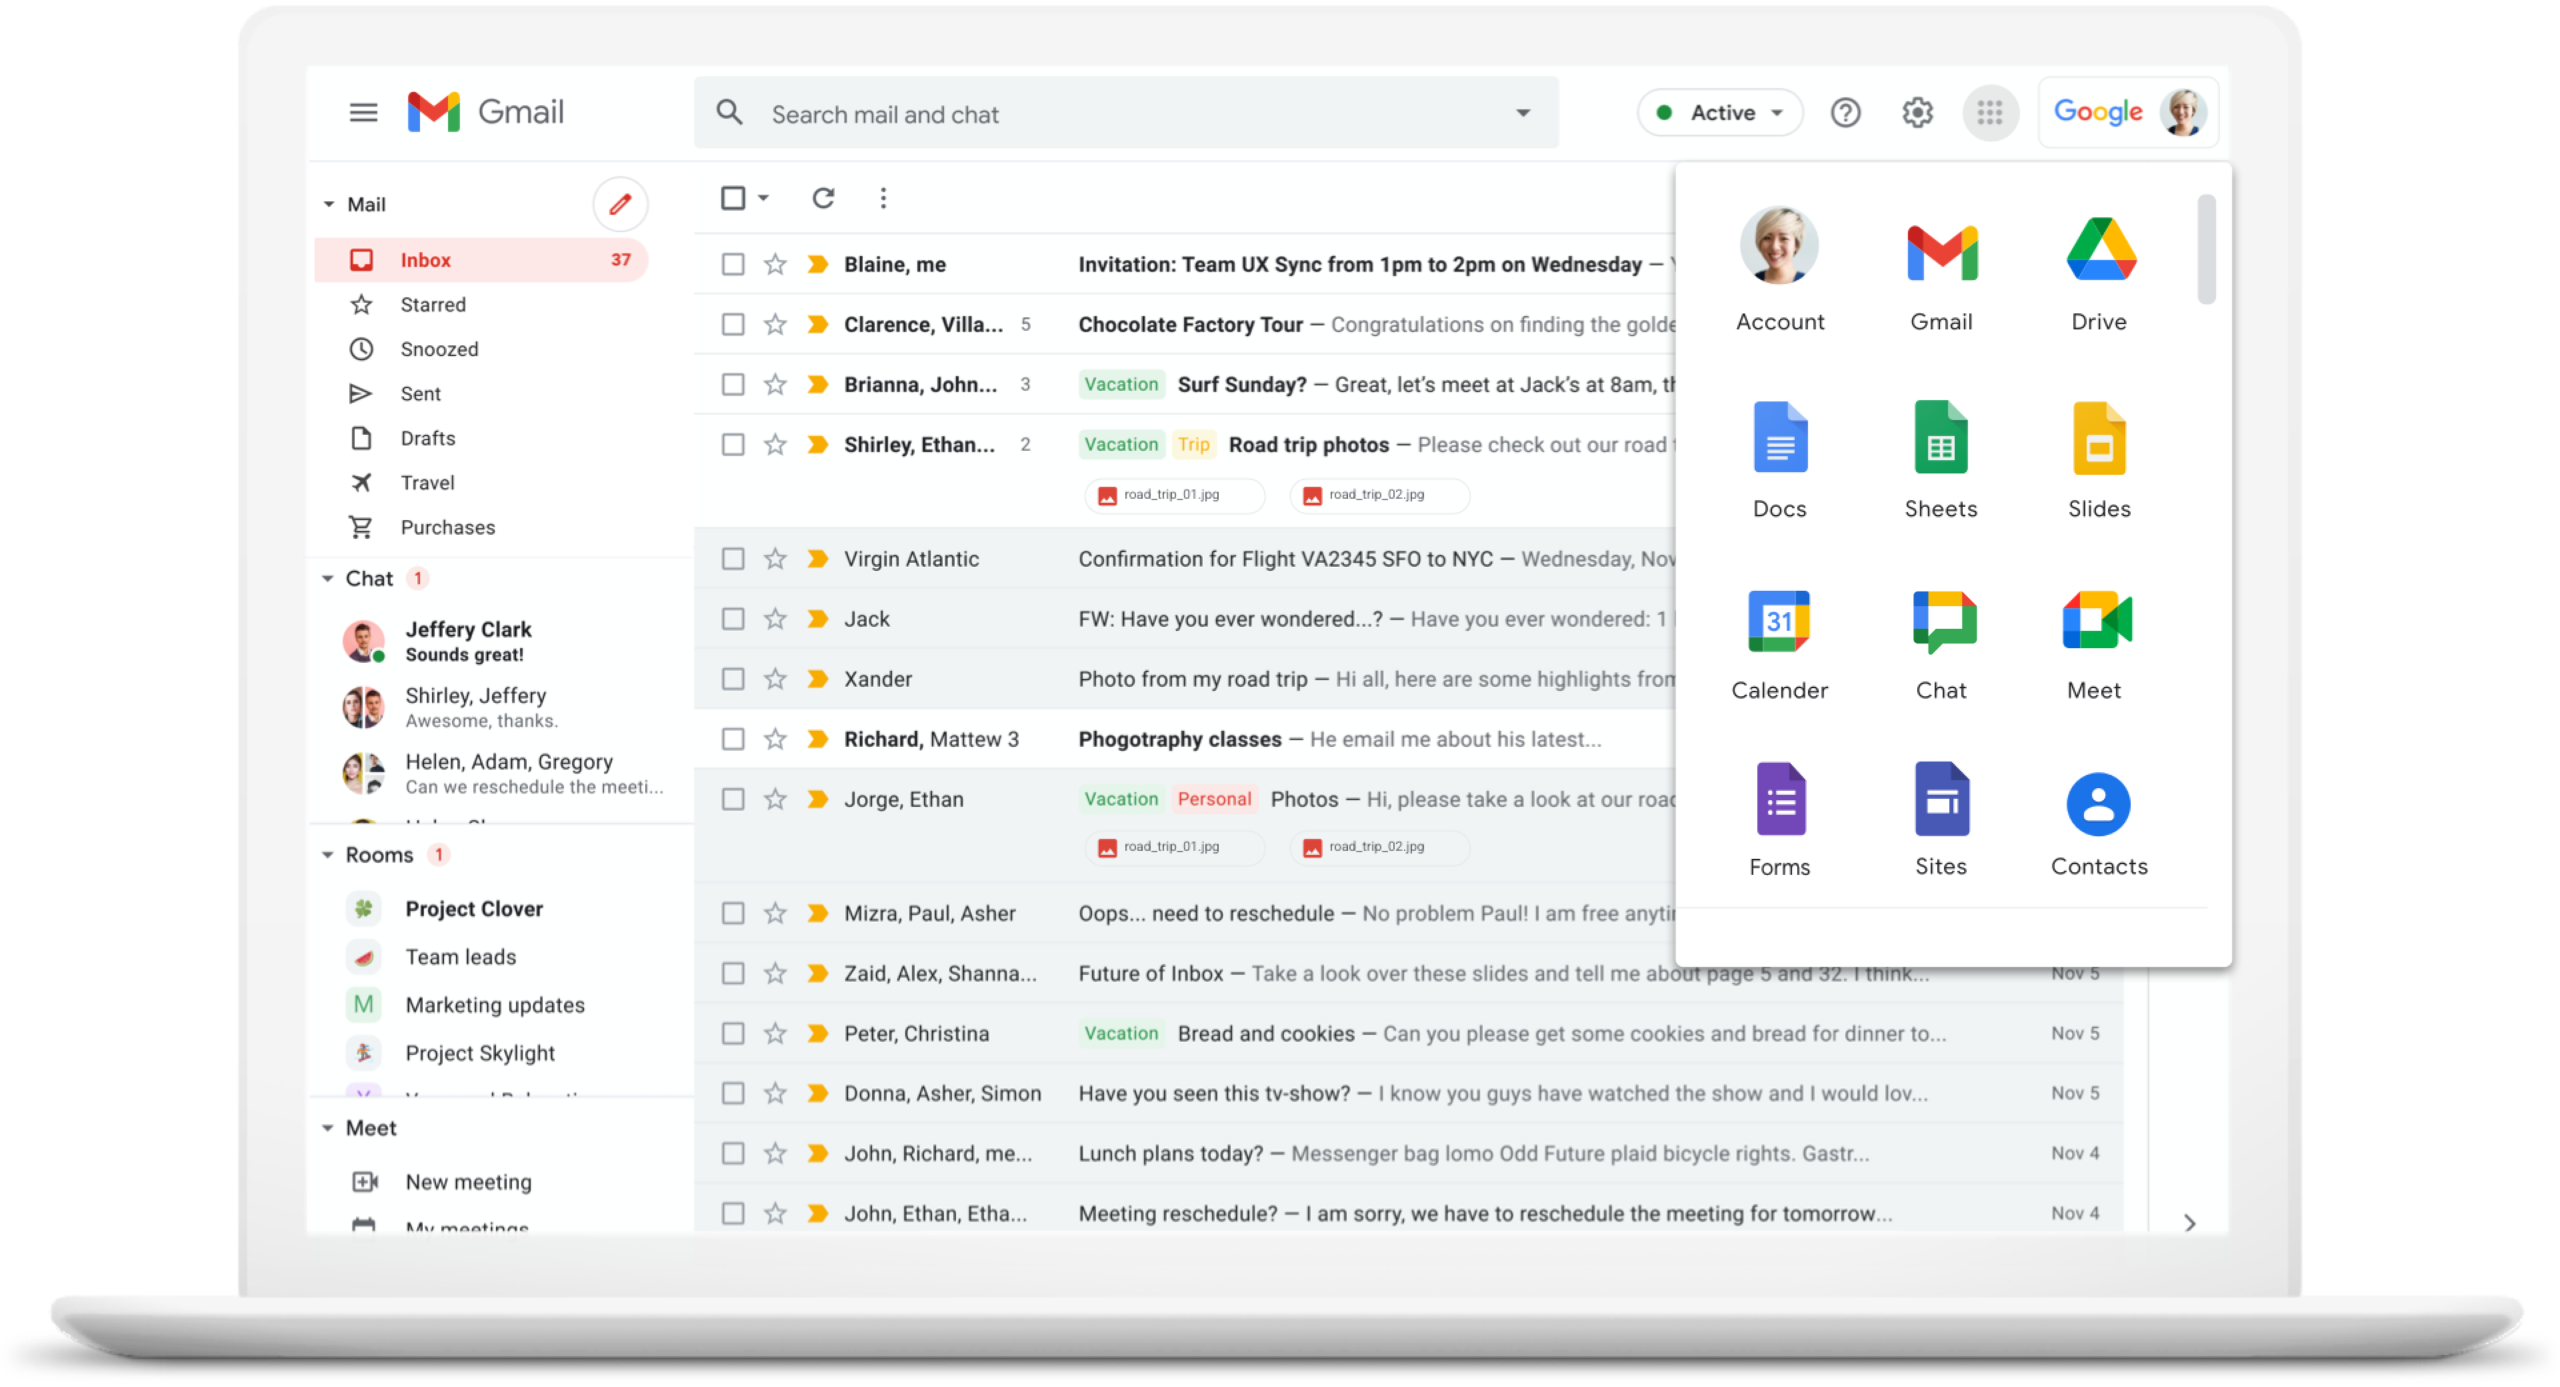Open the Chocolate Factory Tour email
Viewport: 2560px width, 1387px height.
[x=1190, y=324]
